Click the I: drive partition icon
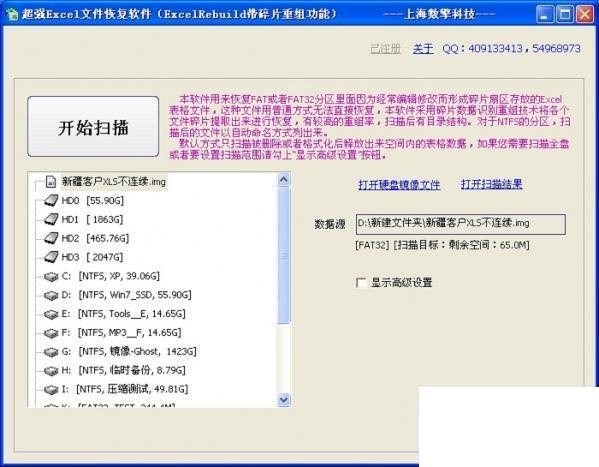The width and height of the screenshot is (599, 467). 51,390
